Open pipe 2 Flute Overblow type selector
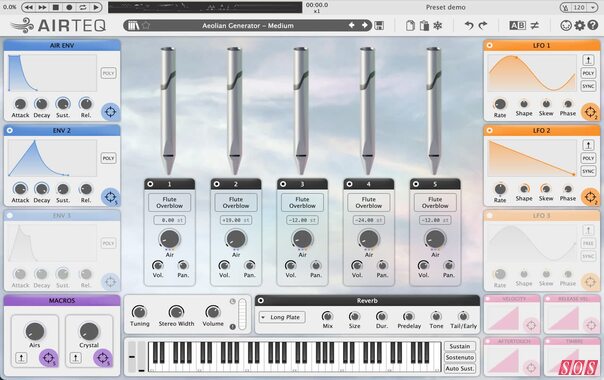 (236, 202)
